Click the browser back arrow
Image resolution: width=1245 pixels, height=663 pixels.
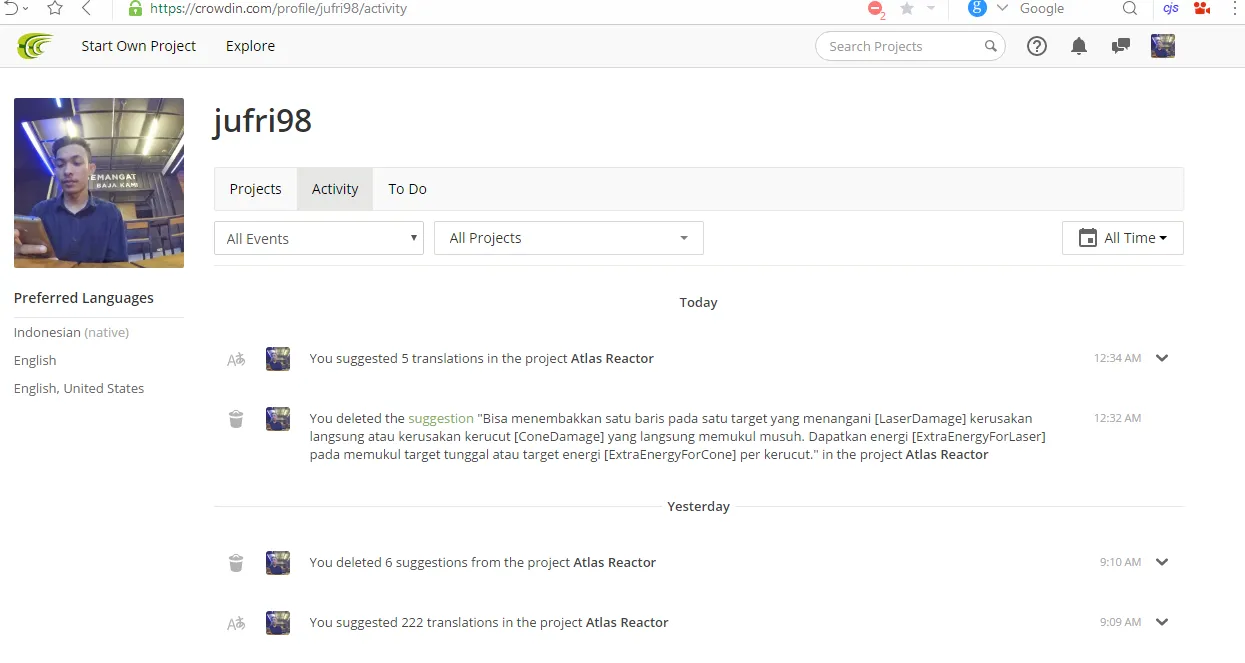(x=87, y=8)
